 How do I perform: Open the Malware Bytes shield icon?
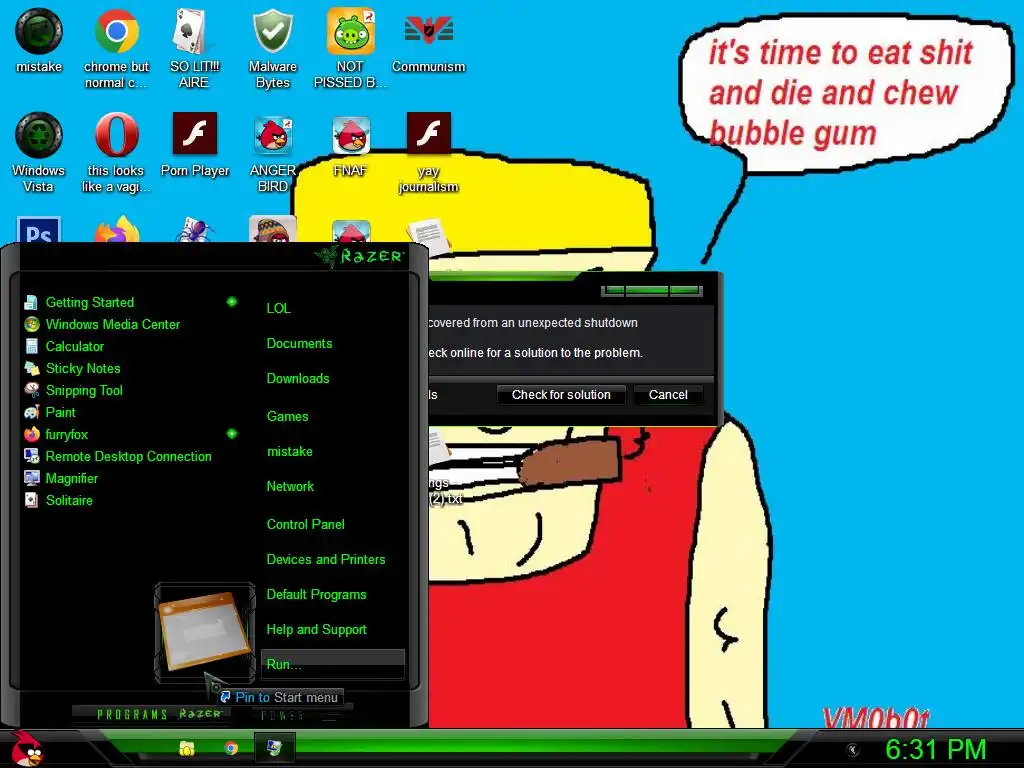(272, 48)
